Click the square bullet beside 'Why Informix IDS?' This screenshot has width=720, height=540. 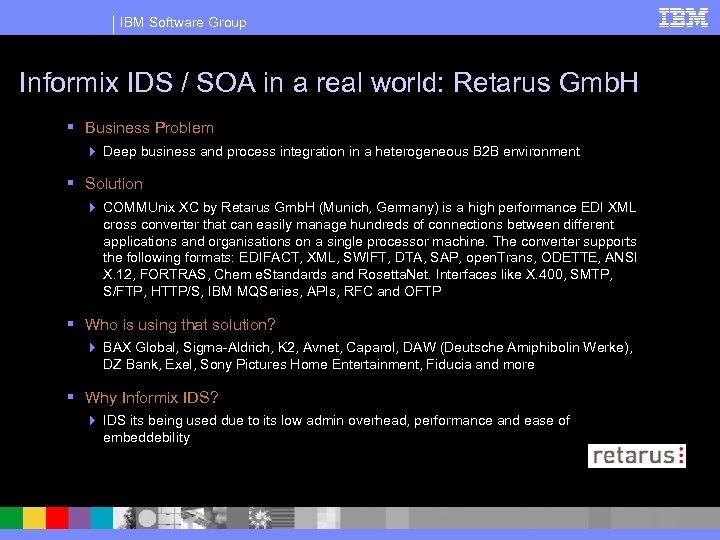[x=71, y=396]
